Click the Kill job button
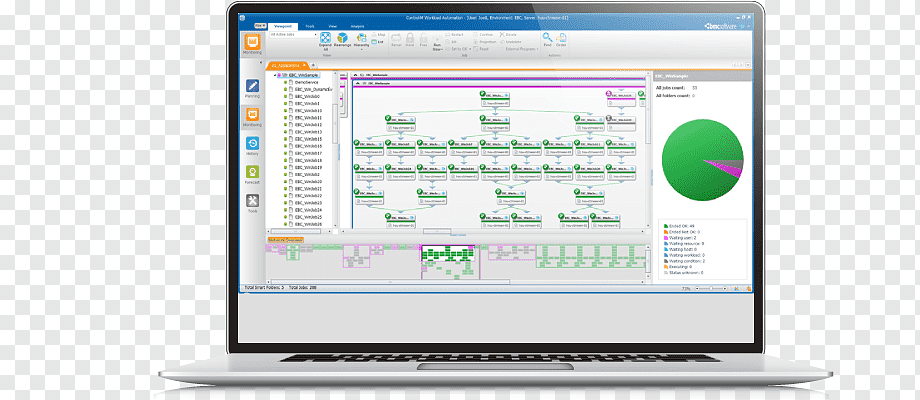 pyautogui.click(x=452, y=42)
